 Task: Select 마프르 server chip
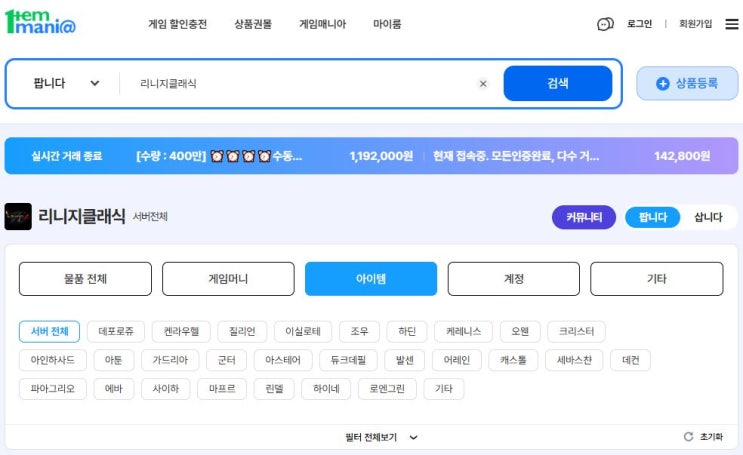(x=222, y=389)
